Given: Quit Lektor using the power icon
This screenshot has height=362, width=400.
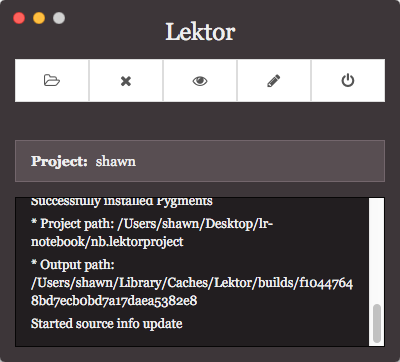Looking at the screenshot, I should point(348,80).
